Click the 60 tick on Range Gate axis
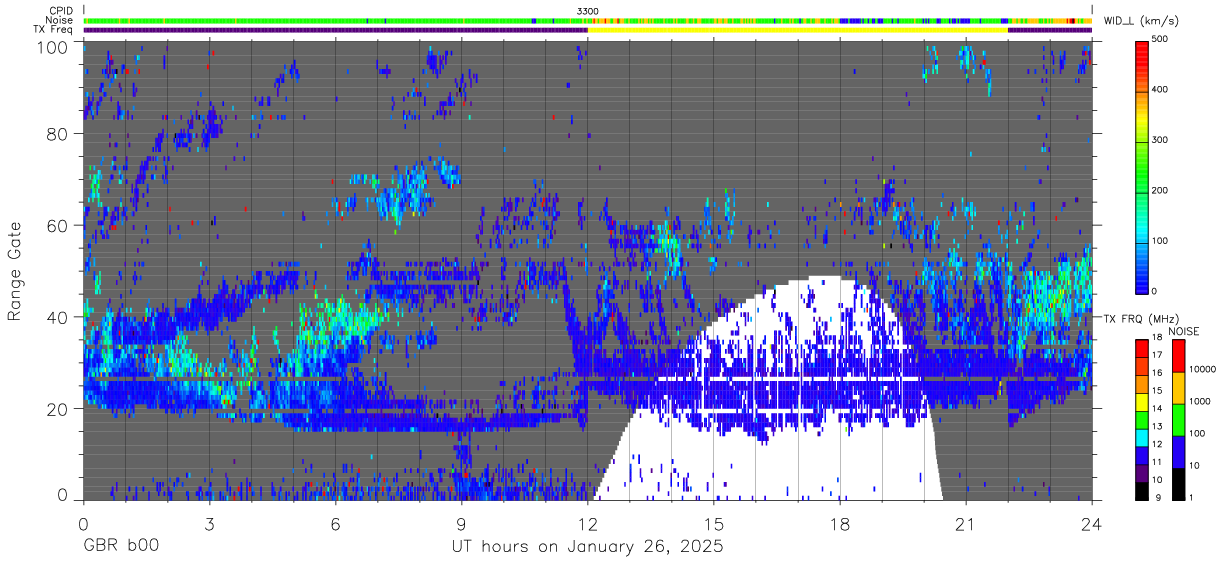This screenshot has height=567, width=1228. click(x=59, y=226)
